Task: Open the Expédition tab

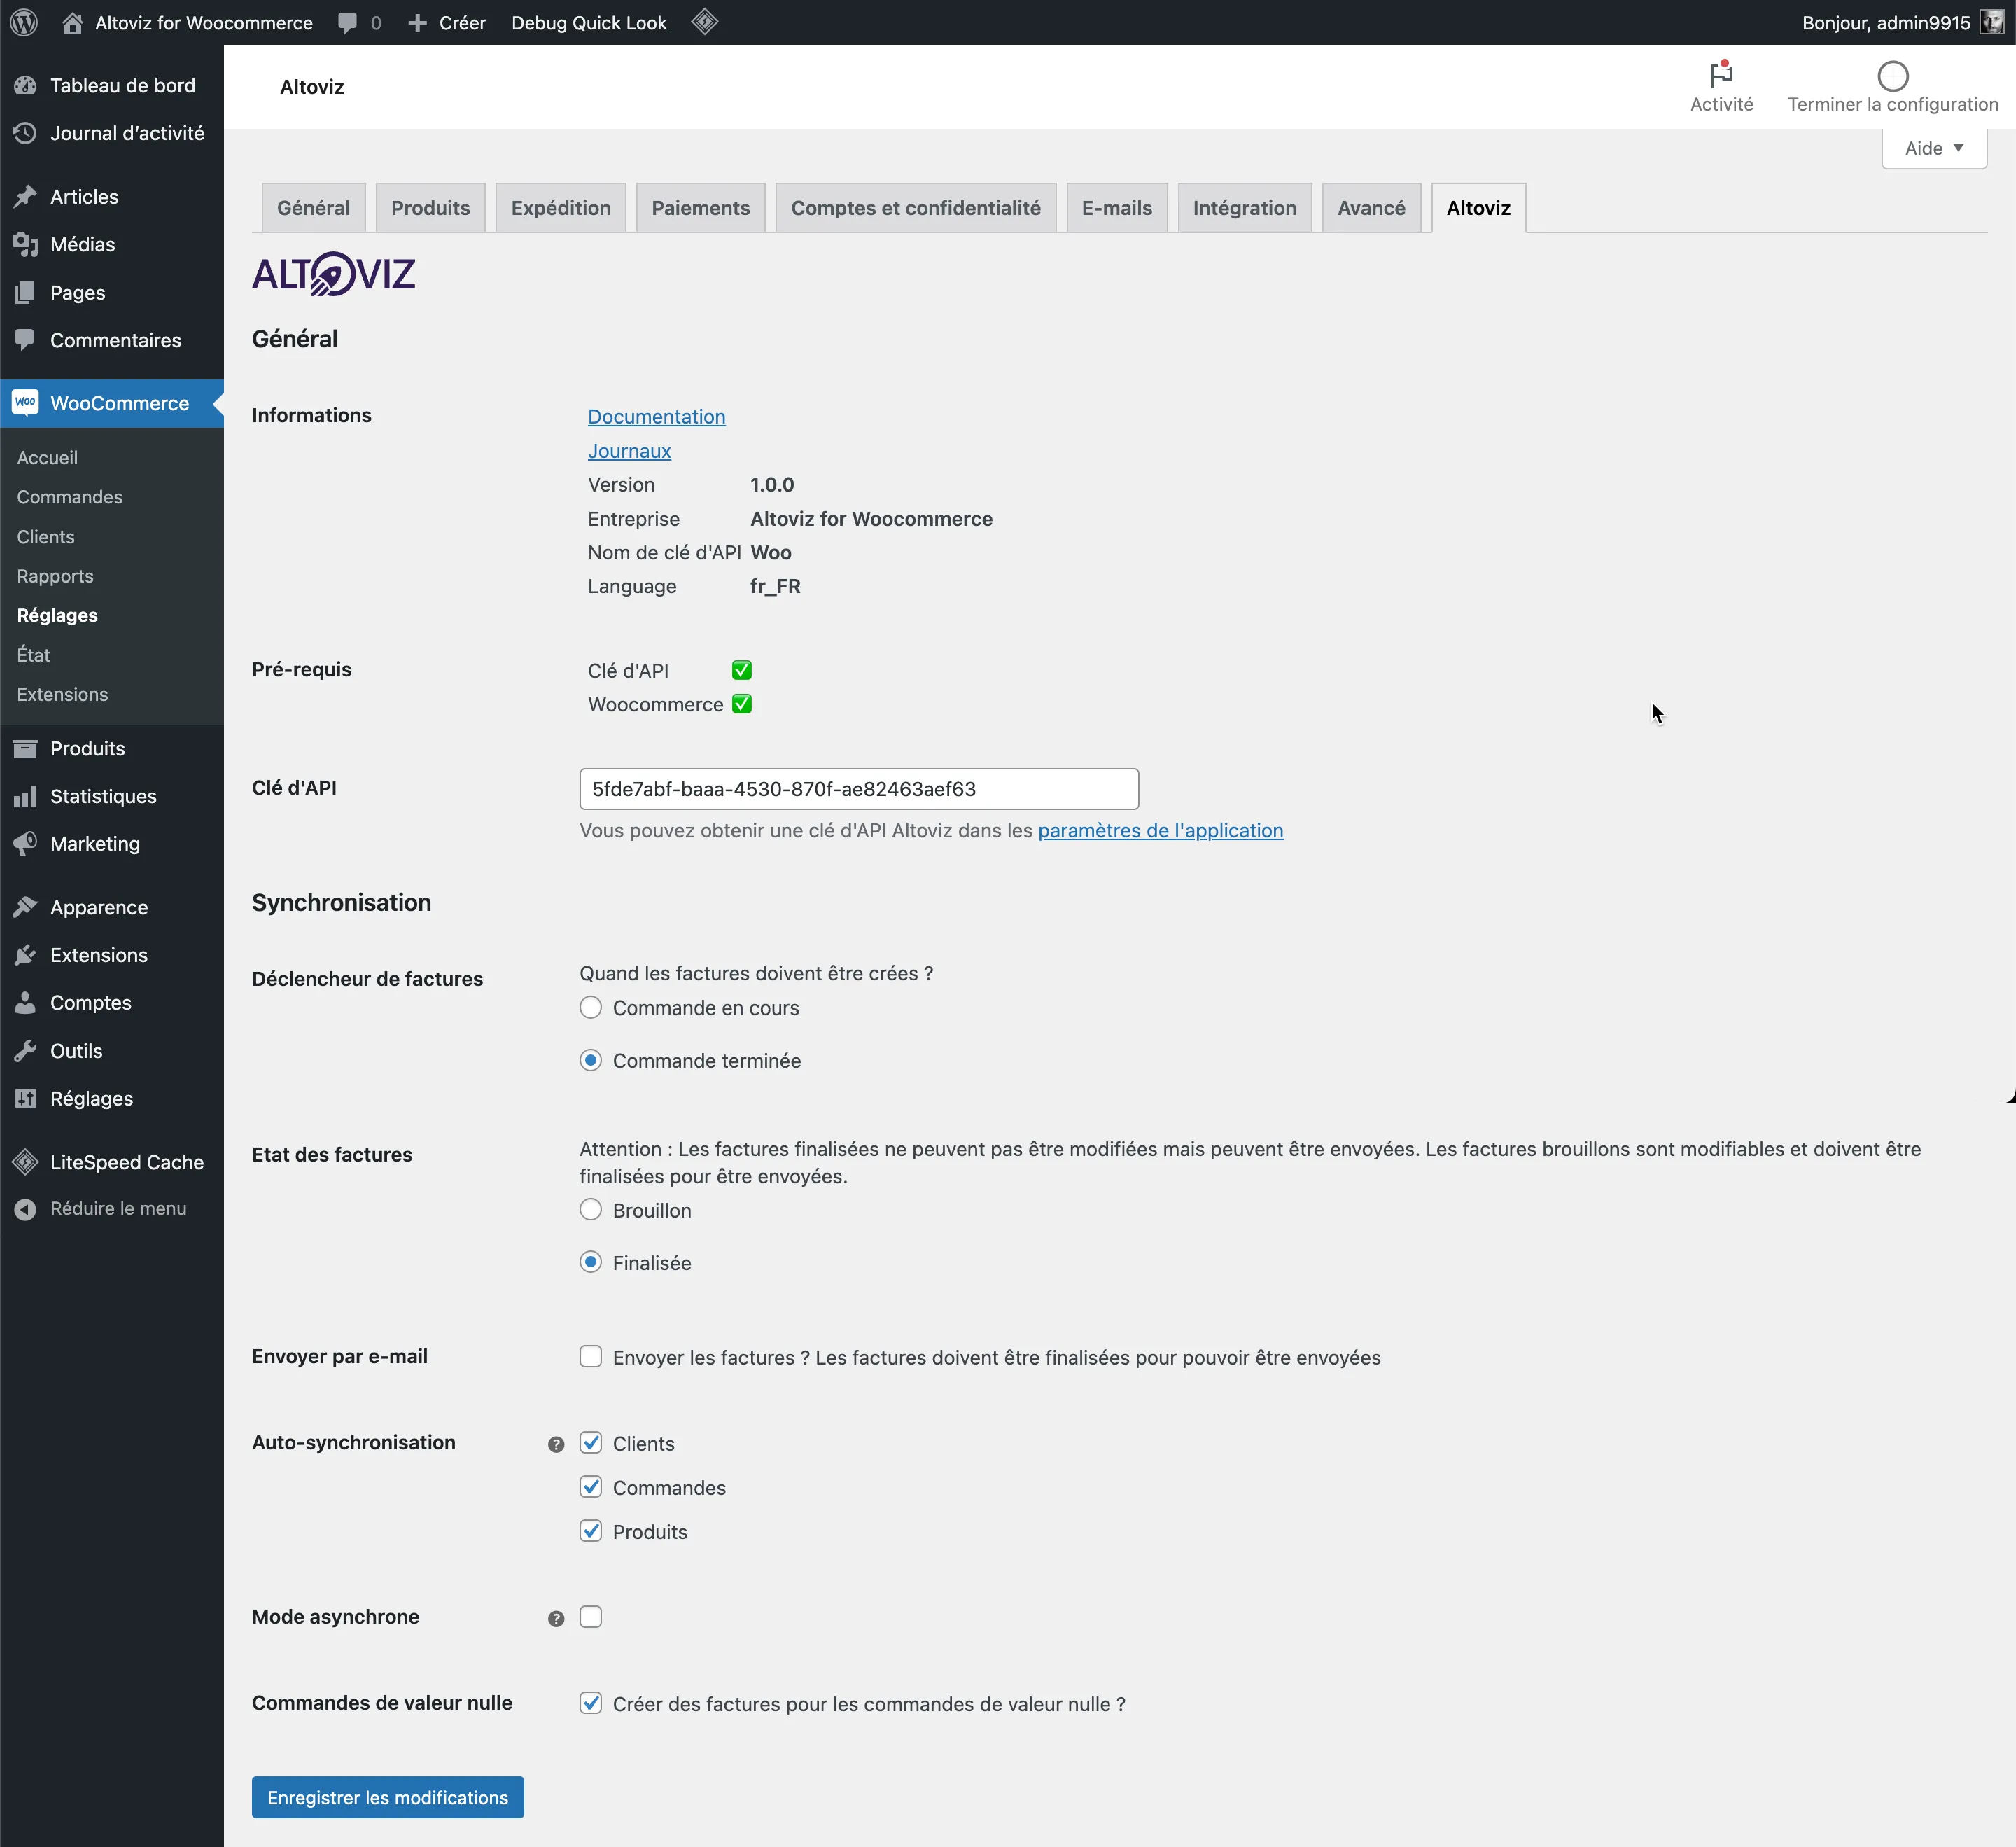Action: click(561, 208)
